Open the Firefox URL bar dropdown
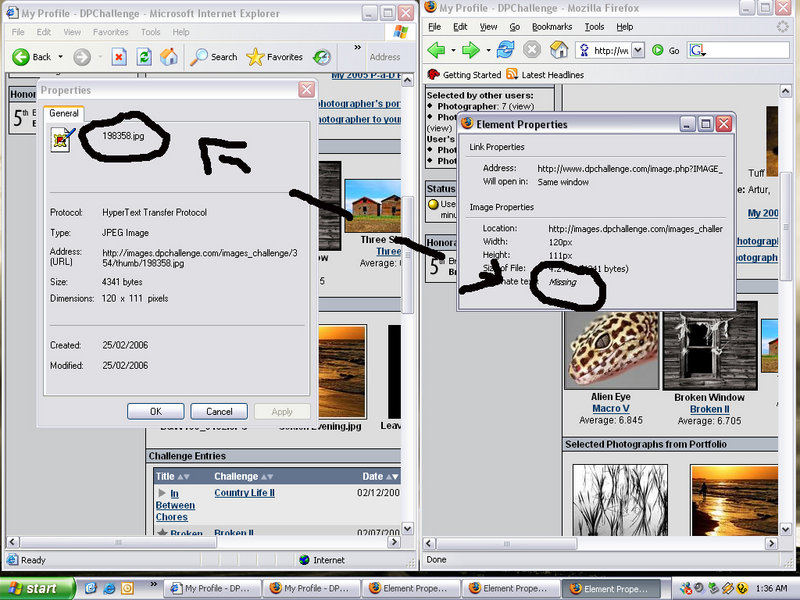Image resolution: width=800 pixels, height=600 pixels. coord(638,50)
